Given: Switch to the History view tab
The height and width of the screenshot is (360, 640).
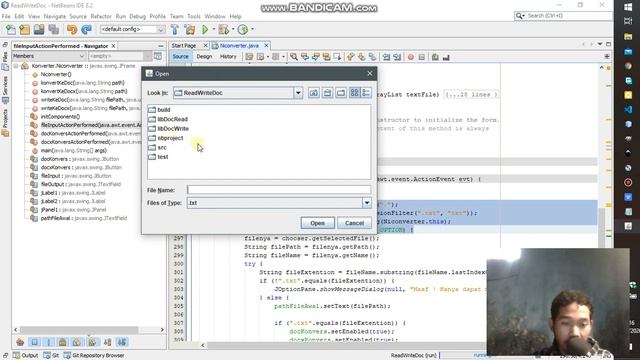Looking at the screenshot, I should 228,57.
